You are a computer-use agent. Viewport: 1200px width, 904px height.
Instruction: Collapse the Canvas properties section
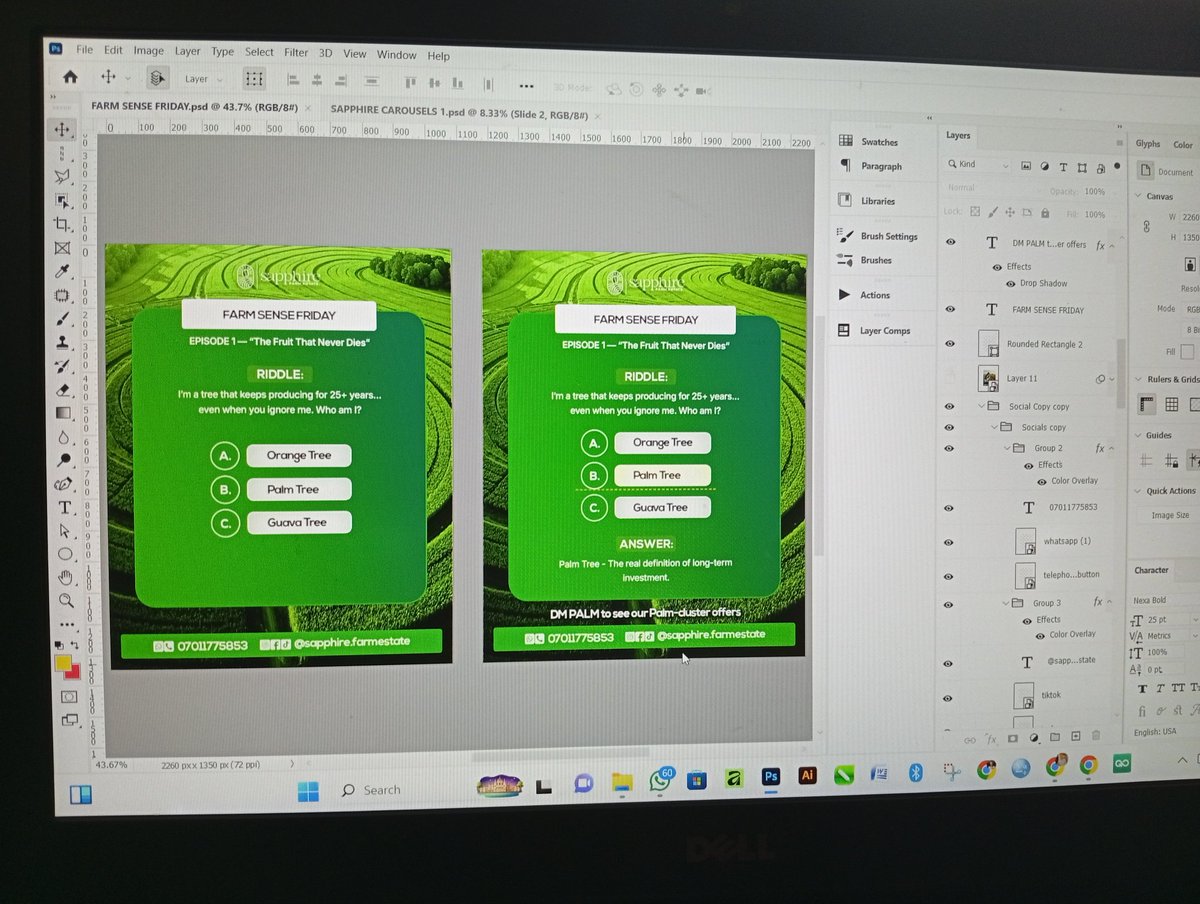pyautogui.click(x=1138, y=196)
